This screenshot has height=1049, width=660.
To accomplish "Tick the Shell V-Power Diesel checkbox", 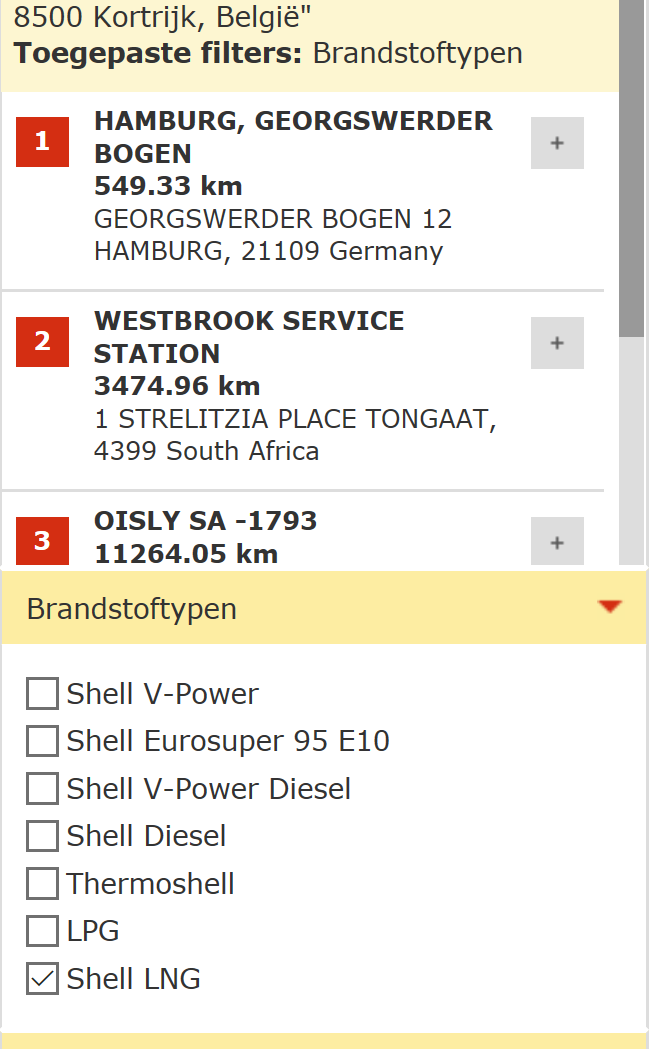I will point(42,788).
